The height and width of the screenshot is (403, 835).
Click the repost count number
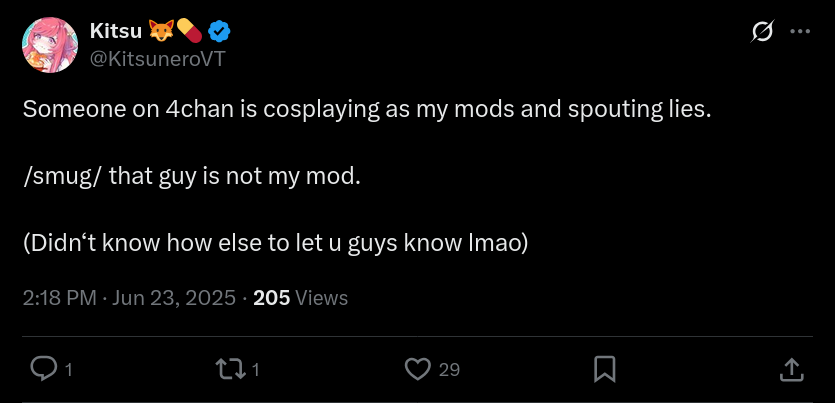[x=255, y=370]
